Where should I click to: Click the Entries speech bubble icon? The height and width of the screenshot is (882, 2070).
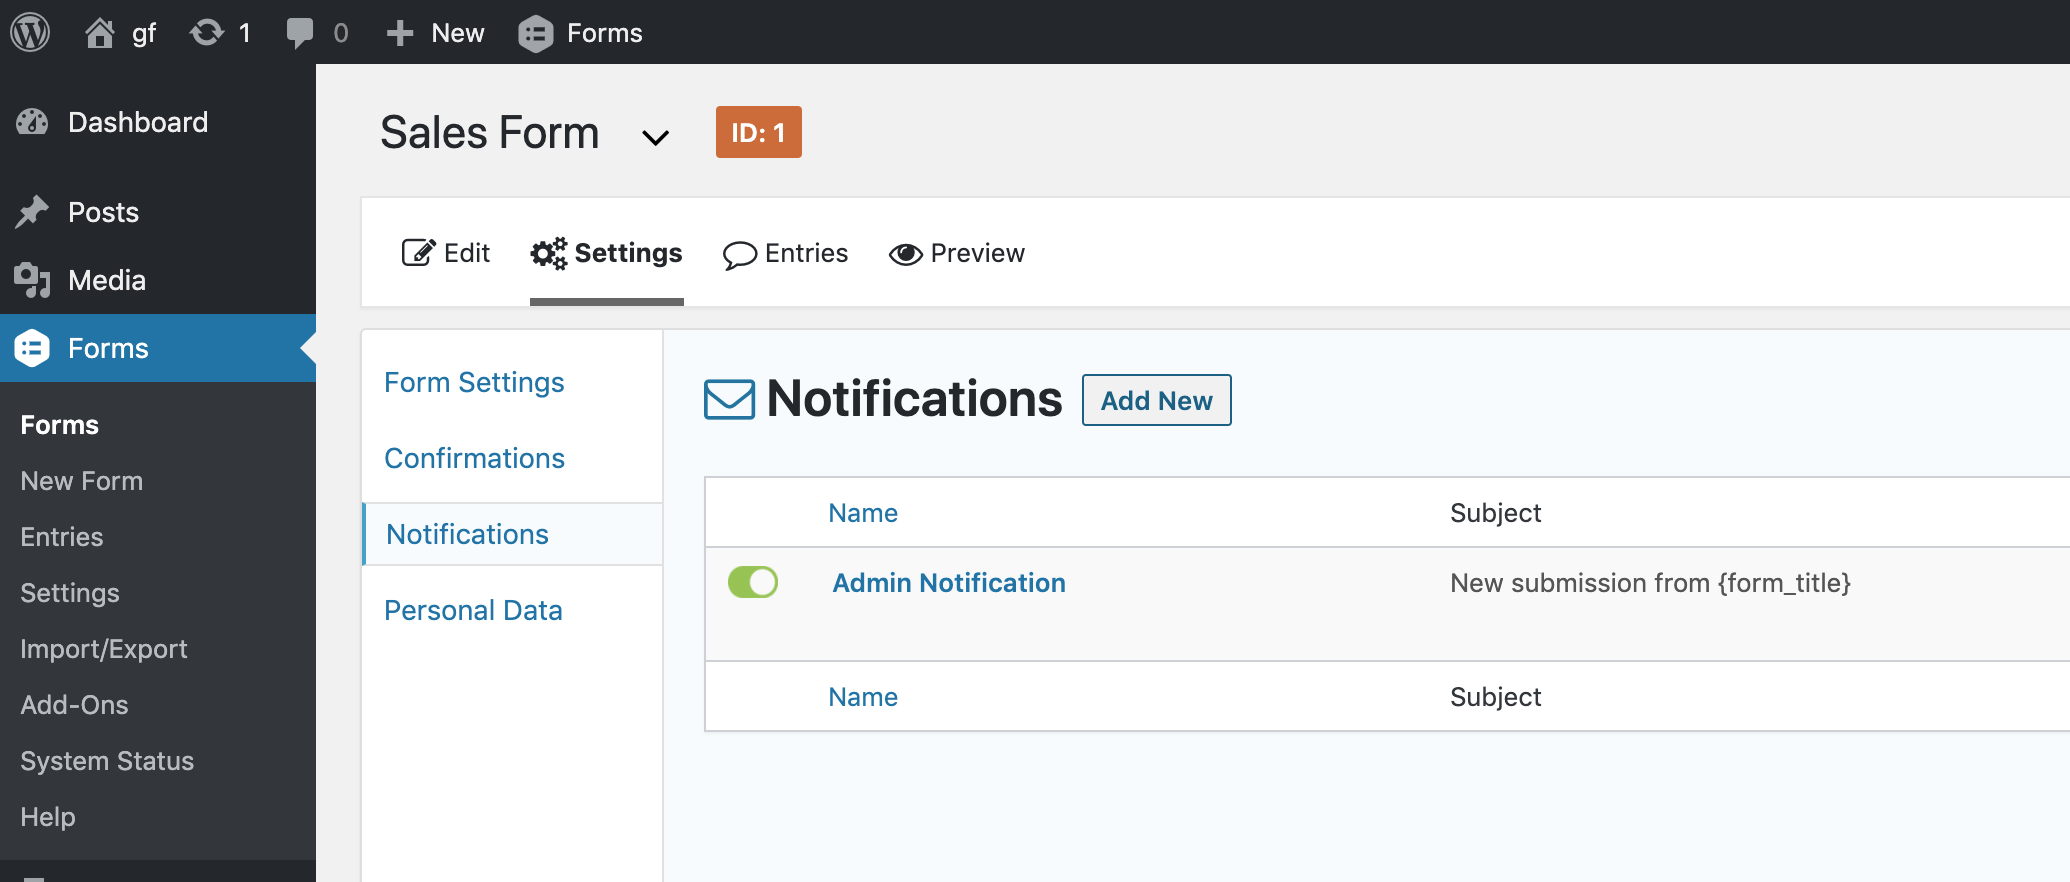coord(740,255)
